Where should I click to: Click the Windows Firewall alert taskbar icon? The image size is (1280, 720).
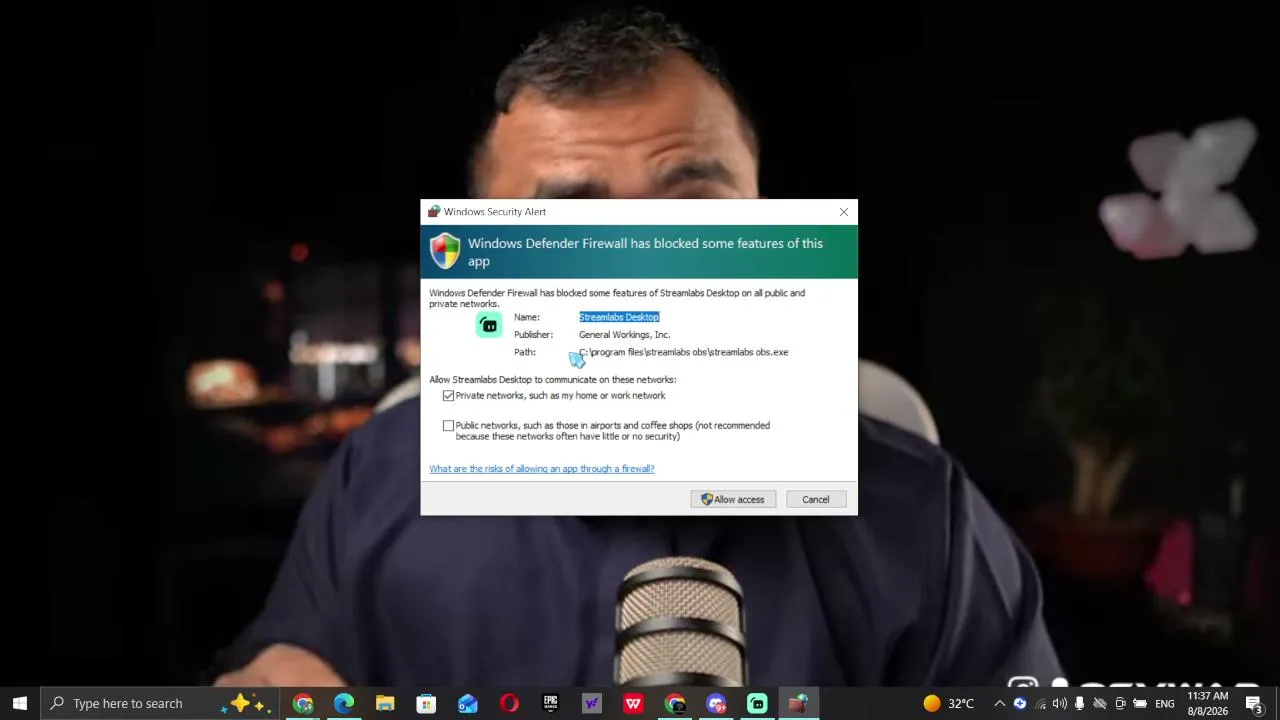click(798, 703)
